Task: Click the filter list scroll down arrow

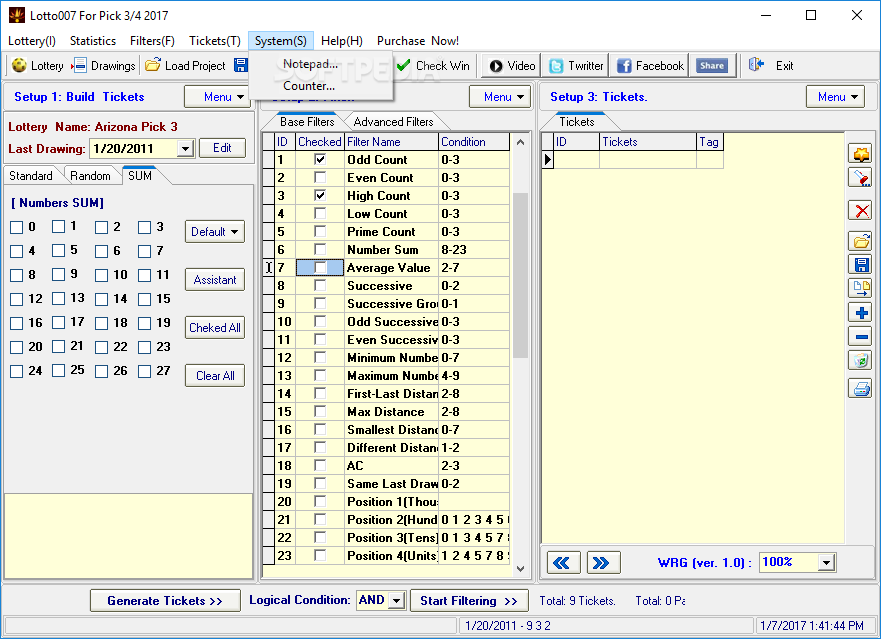Action: (x=520, y=568)
